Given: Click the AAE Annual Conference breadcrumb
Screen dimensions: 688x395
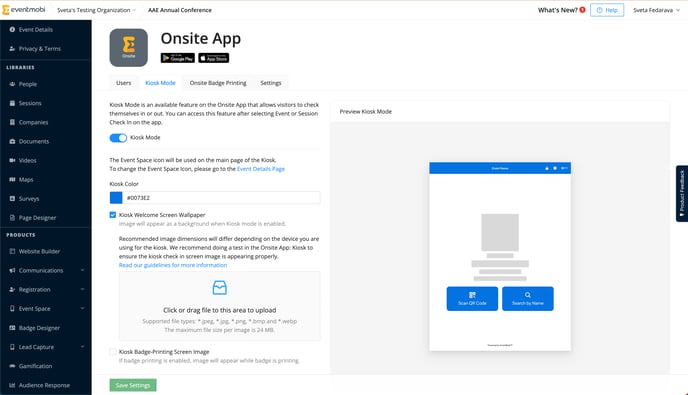Looking at the screenshot, I should (x=180, y=10).
